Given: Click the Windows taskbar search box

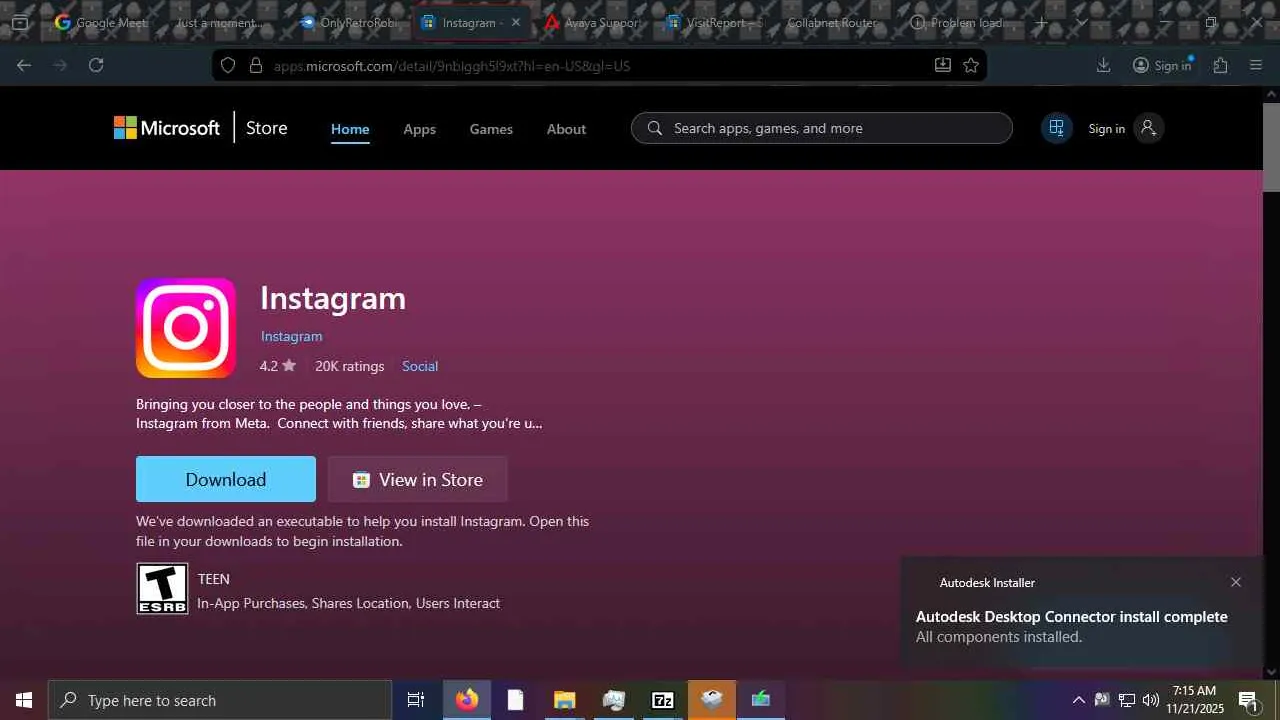Looking at the screenshot, I should click(x=220, y=700).
